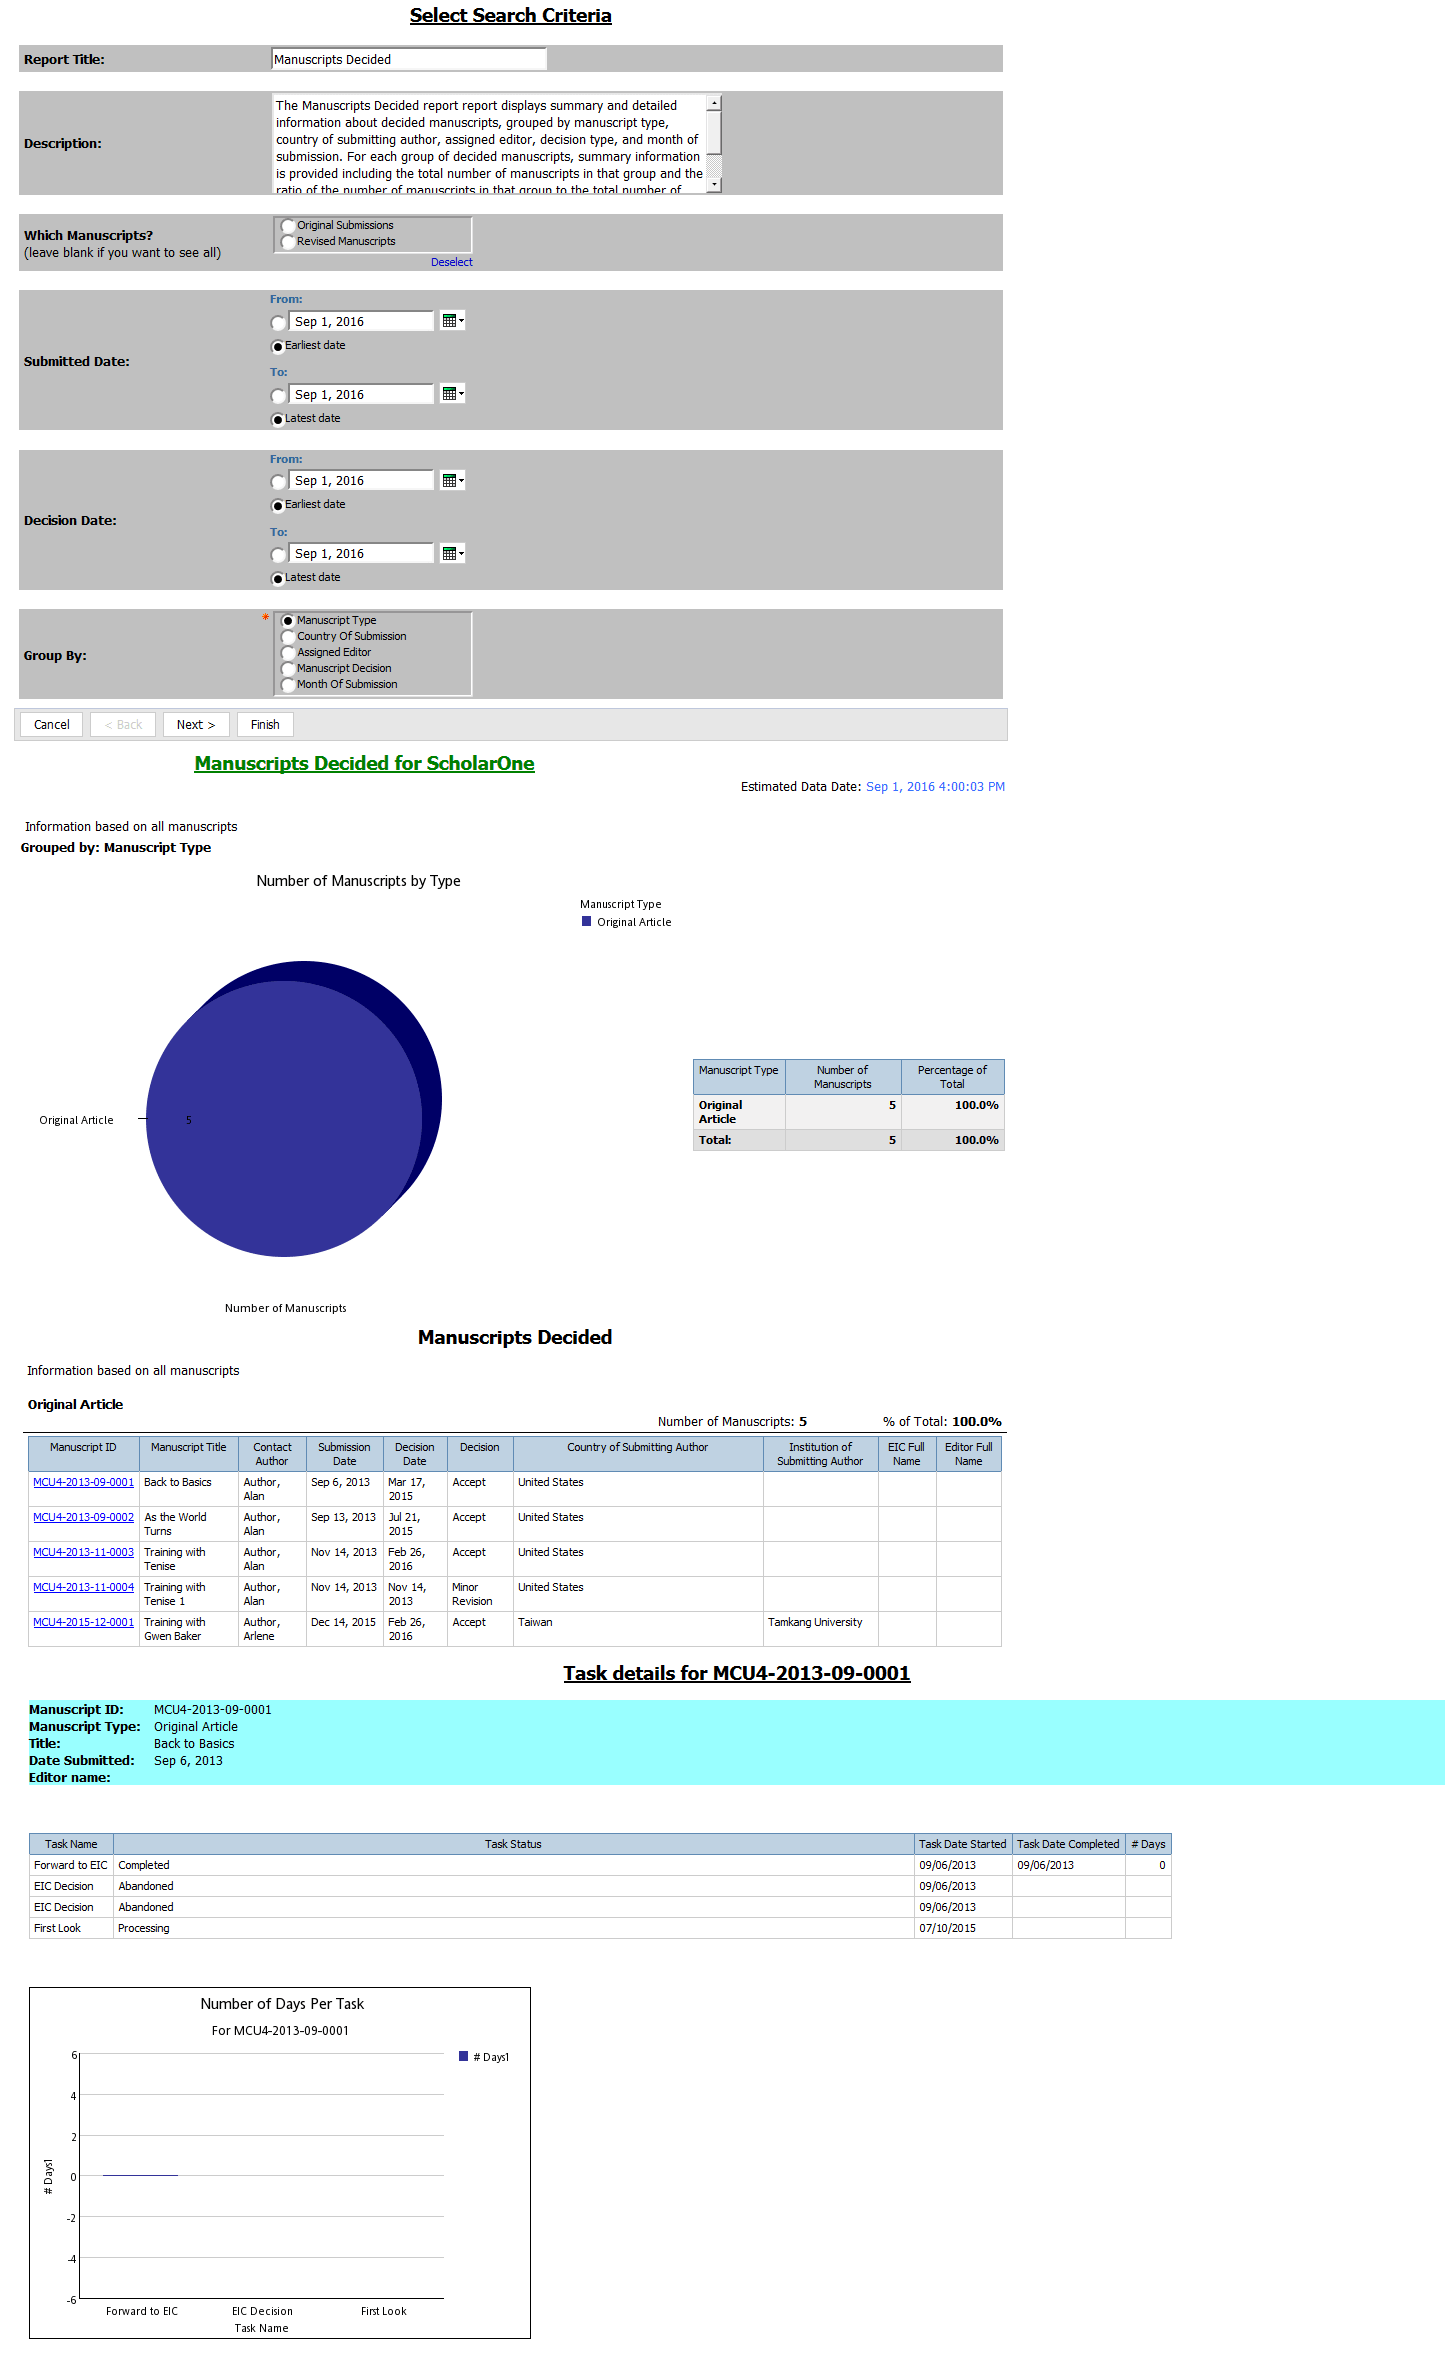Click Manuscript ID column header
This screenshot has width=1456, height=2354.
tap(83, 1454)
